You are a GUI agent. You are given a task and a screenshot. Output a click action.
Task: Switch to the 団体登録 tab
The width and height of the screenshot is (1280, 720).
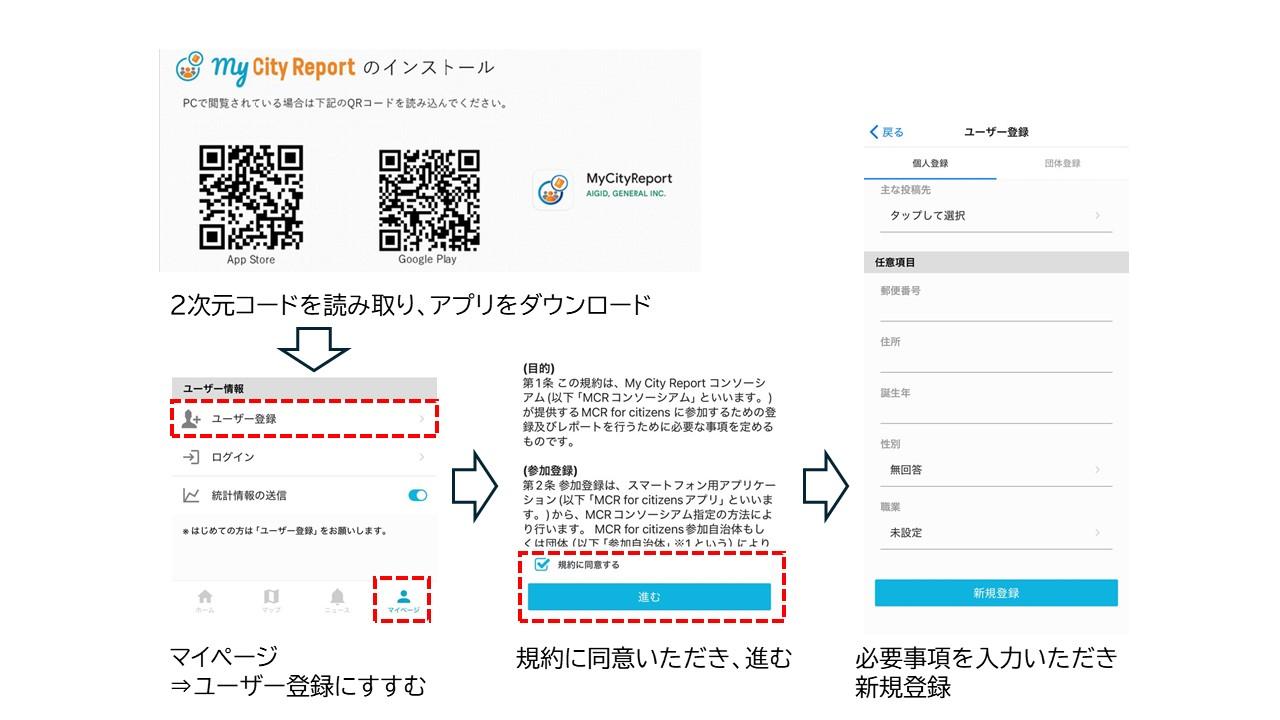(1062, 163)
